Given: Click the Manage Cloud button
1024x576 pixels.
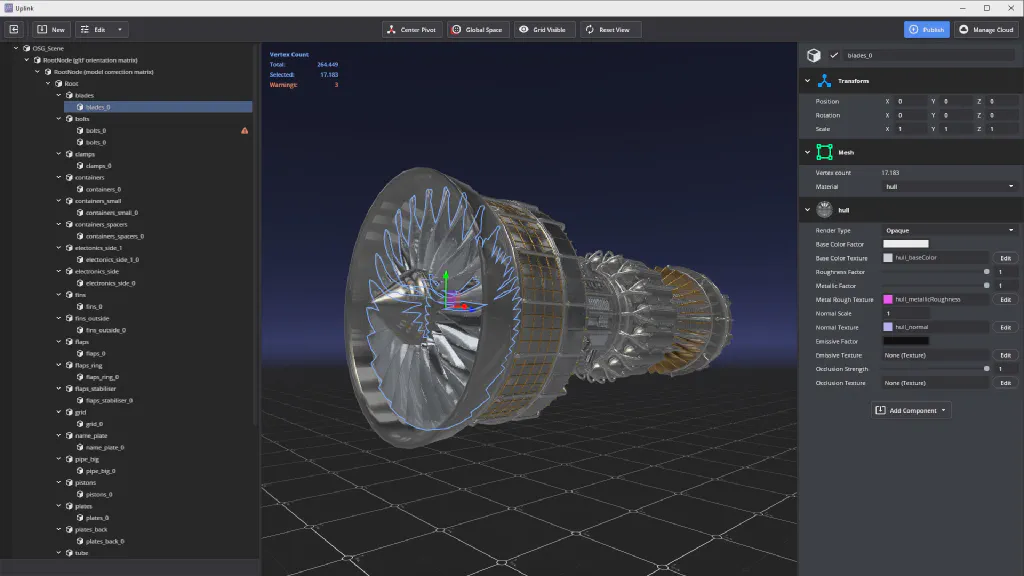Looking at the screenshot, I should (986, 30).
